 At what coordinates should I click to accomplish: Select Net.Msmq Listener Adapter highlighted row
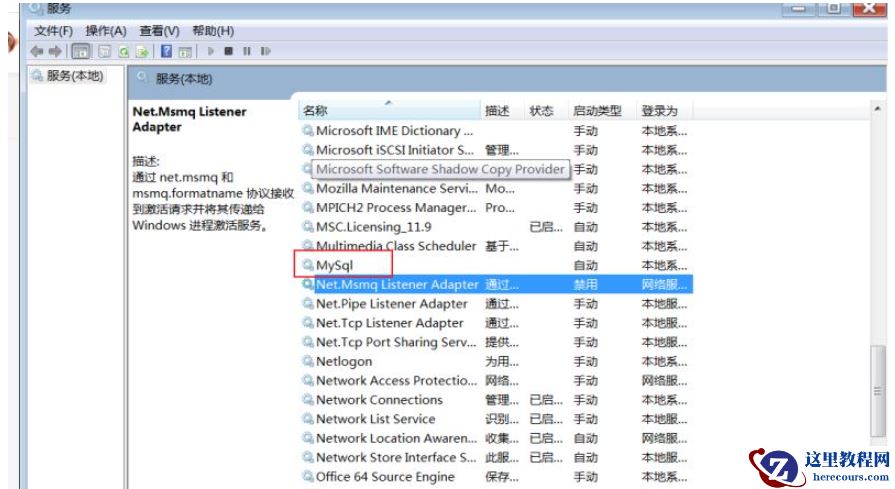click(x=497, y=284)
